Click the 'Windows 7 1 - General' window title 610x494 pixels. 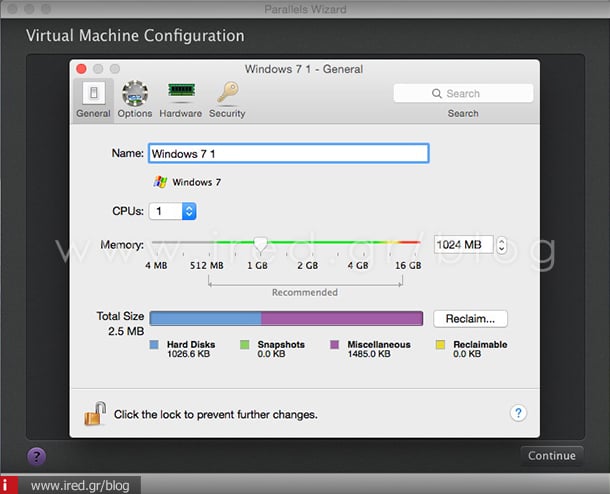pos(304,69)
